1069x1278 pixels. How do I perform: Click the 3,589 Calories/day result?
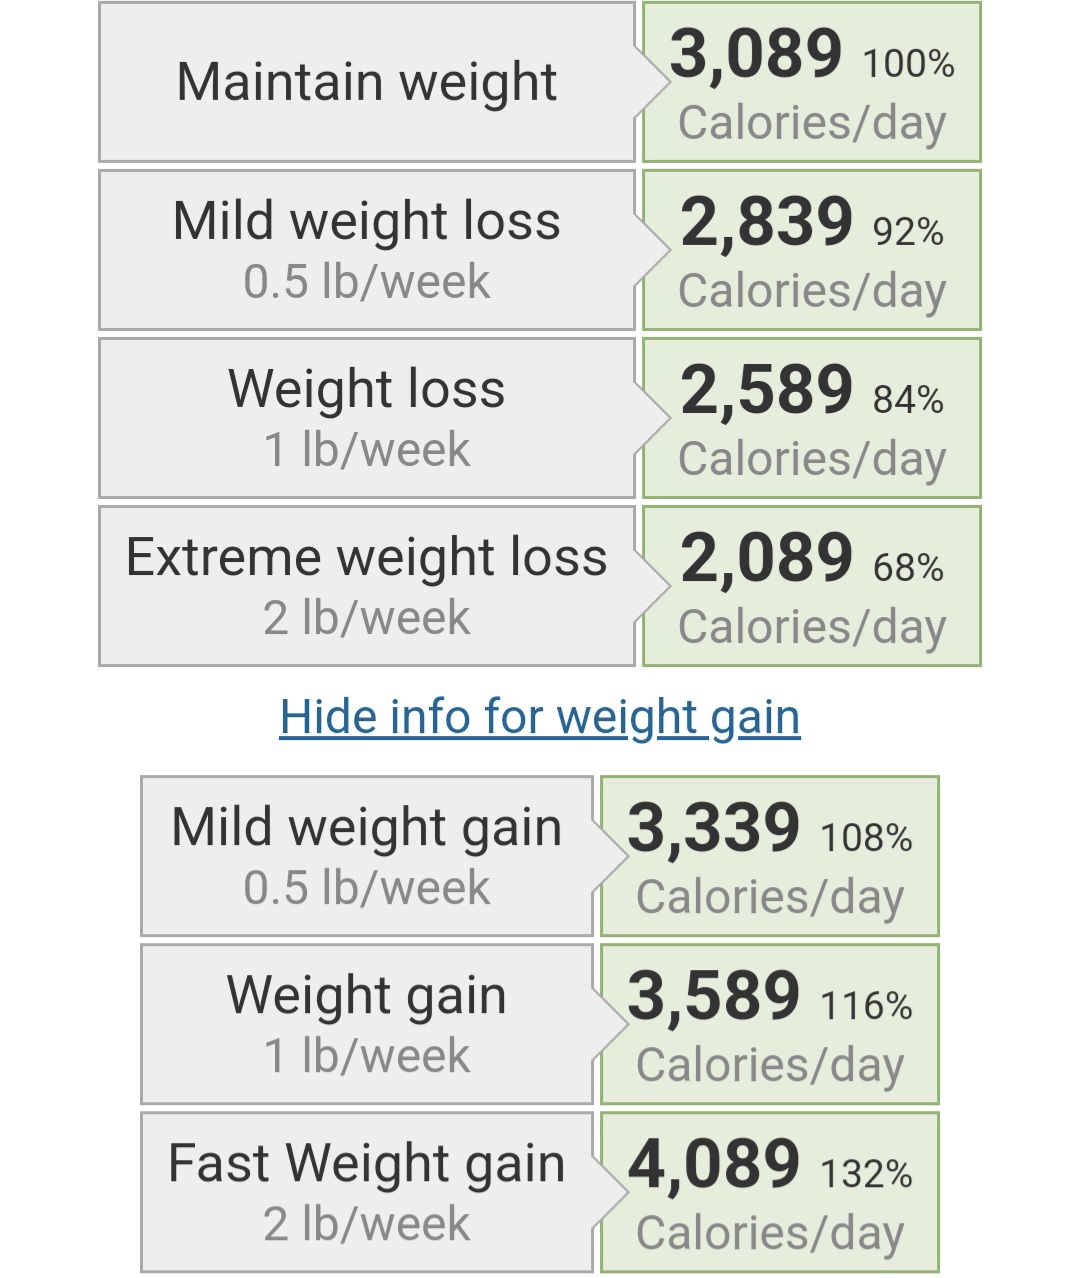click(769, 1026)
